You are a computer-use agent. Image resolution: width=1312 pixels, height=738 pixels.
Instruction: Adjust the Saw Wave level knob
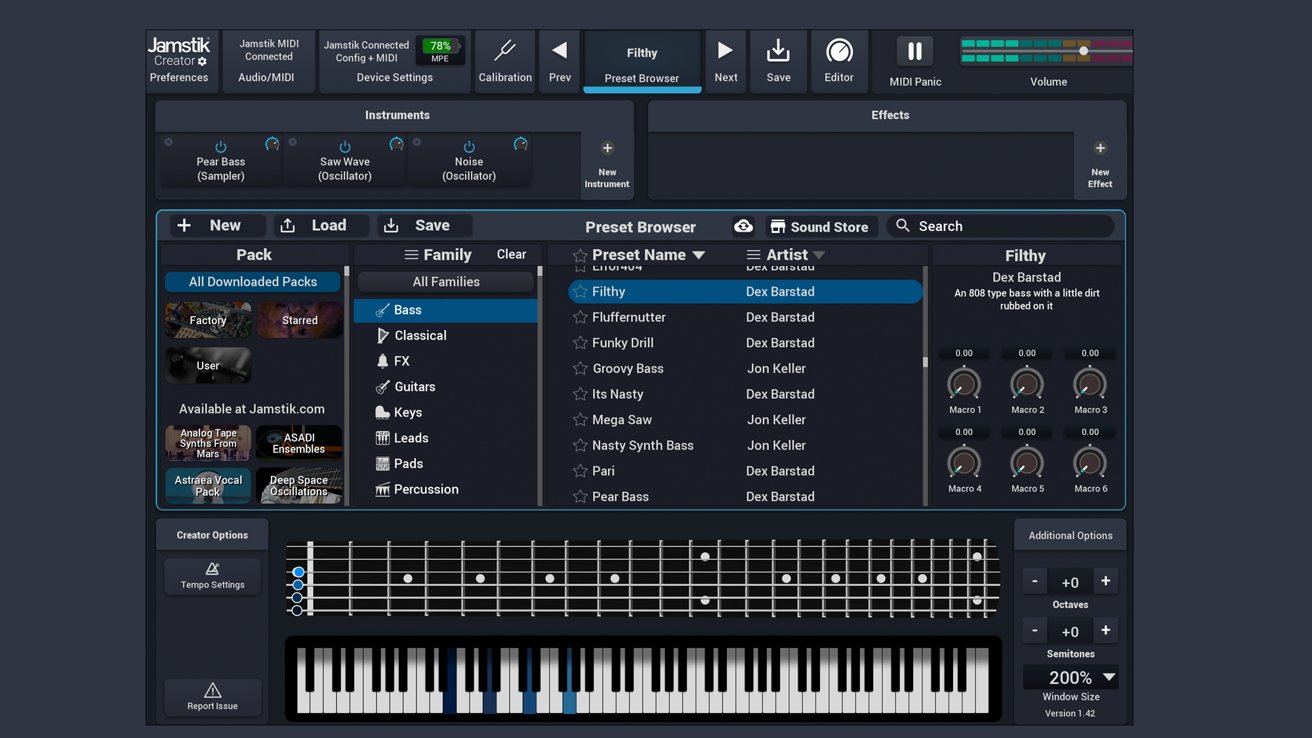pyautogui.click(x=396, y=144)
